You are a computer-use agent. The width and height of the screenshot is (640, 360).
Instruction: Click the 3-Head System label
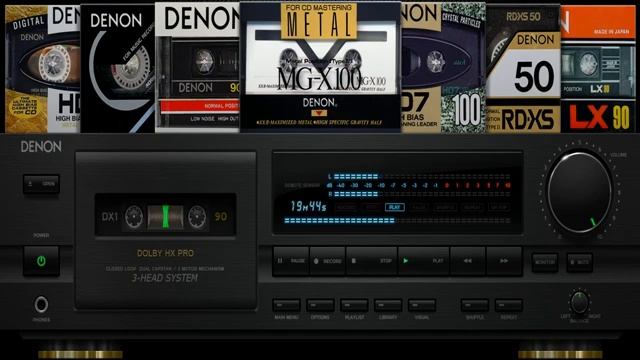tap(165, 278)
